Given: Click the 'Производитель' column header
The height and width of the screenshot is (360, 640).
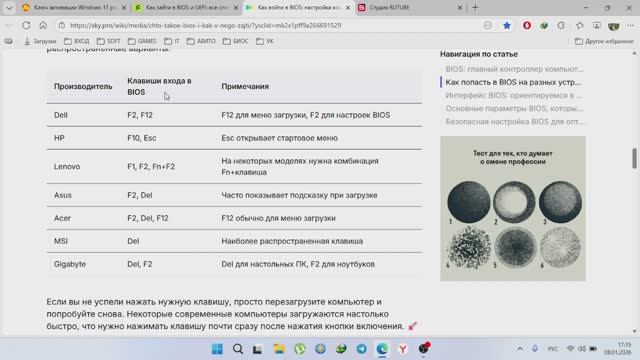Looking at the screenshot, I should click(x=83, y=87).
